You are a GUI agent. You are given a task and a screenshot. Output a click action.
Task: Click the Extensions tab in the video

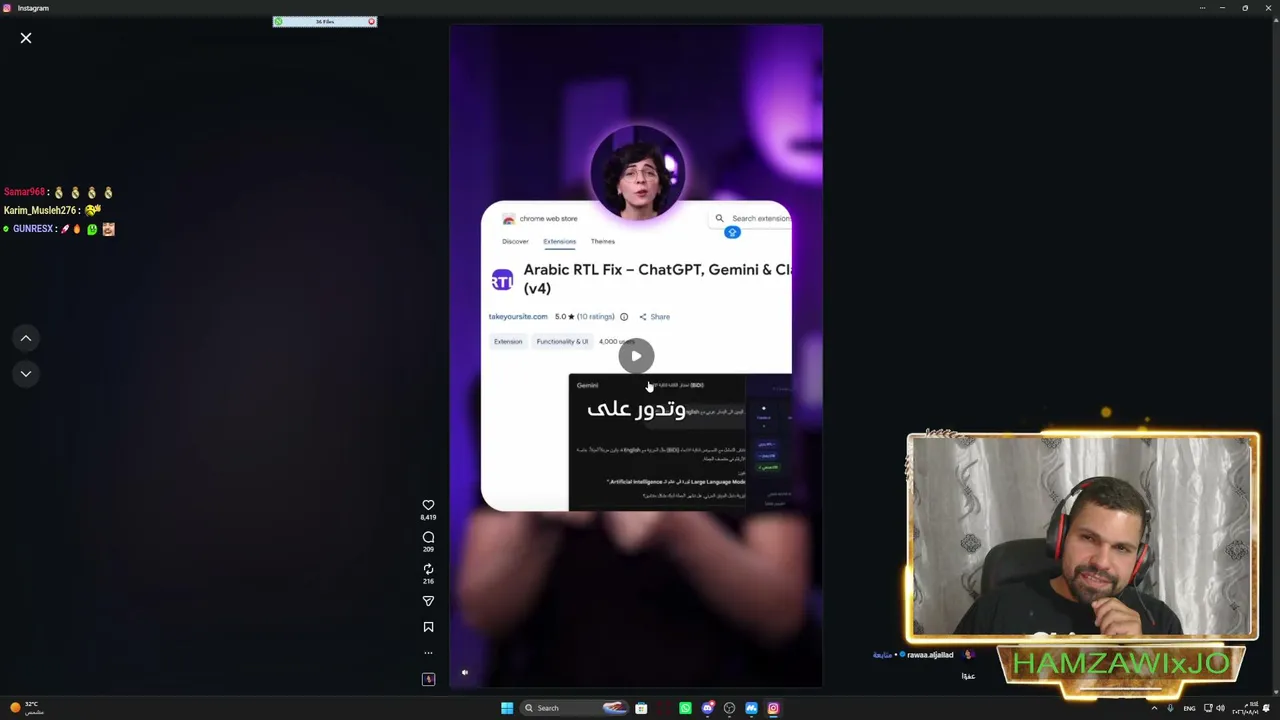tap(559, 241)
